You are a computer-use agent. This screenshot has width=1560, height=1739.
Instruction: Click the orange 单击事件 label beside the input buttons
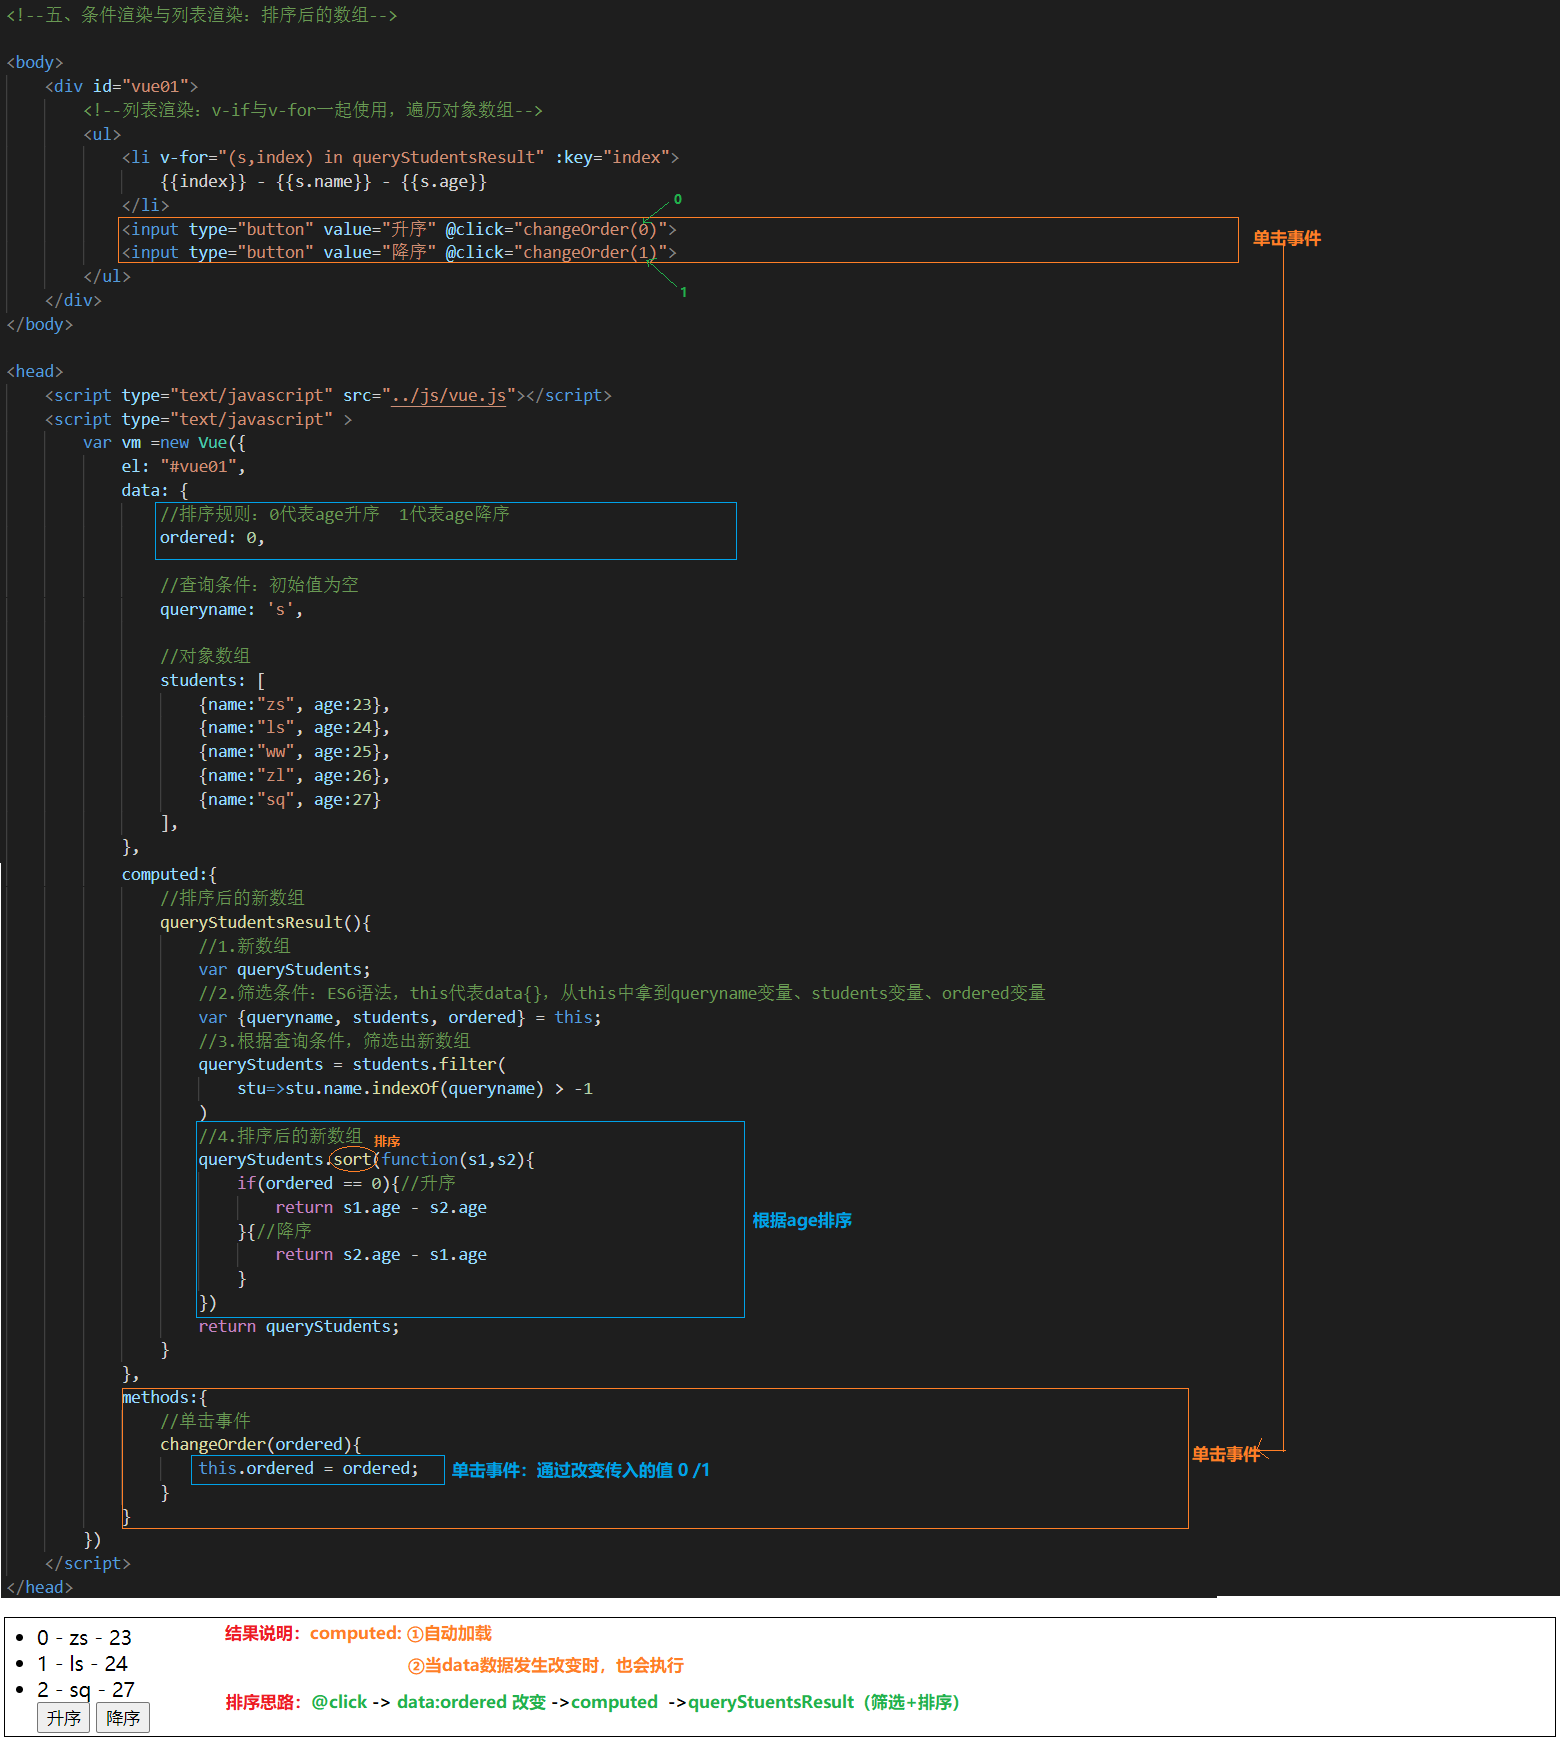click(1286, 239)
